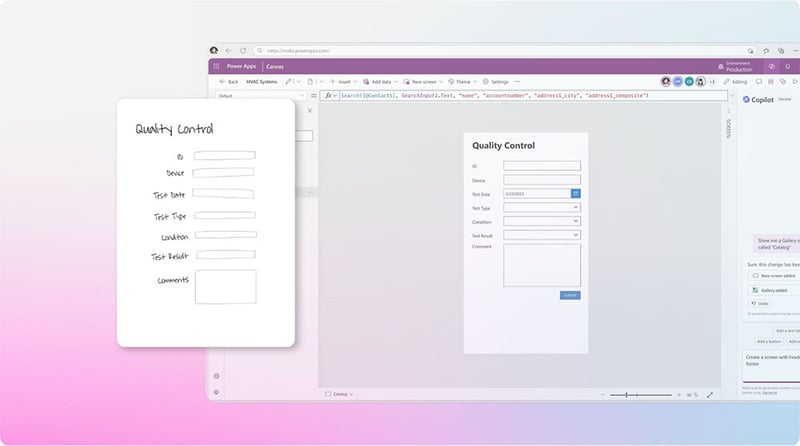The width and height of the screenshot is (800, 446).
Task: Open the Insert menu
Action: pos(343,82)
